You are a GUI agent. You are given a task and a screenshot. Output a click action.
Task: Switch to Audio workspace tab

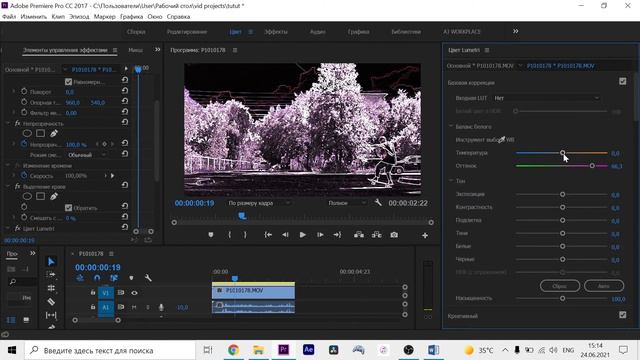click(318, 31)
